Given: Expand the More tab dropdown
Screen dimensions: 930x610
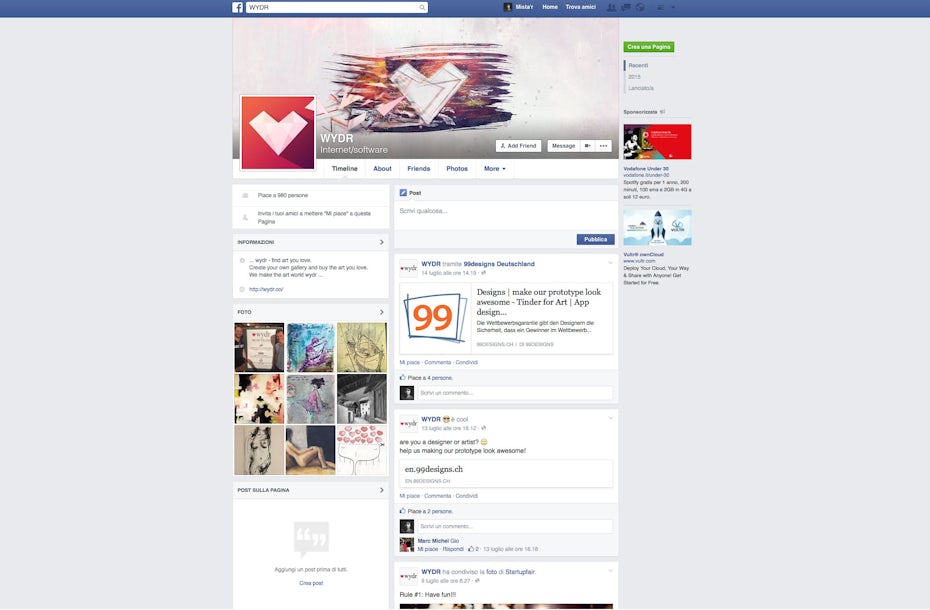Looking at the screenshot, I should point(495,169).
